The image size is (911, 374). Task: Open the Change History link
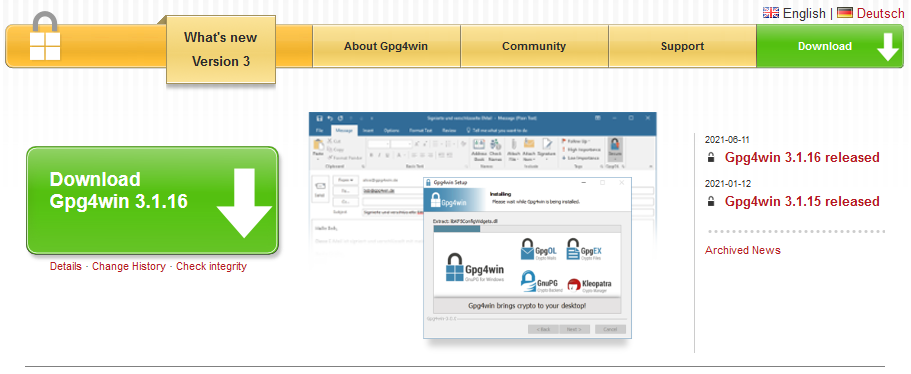click(129, 267)
